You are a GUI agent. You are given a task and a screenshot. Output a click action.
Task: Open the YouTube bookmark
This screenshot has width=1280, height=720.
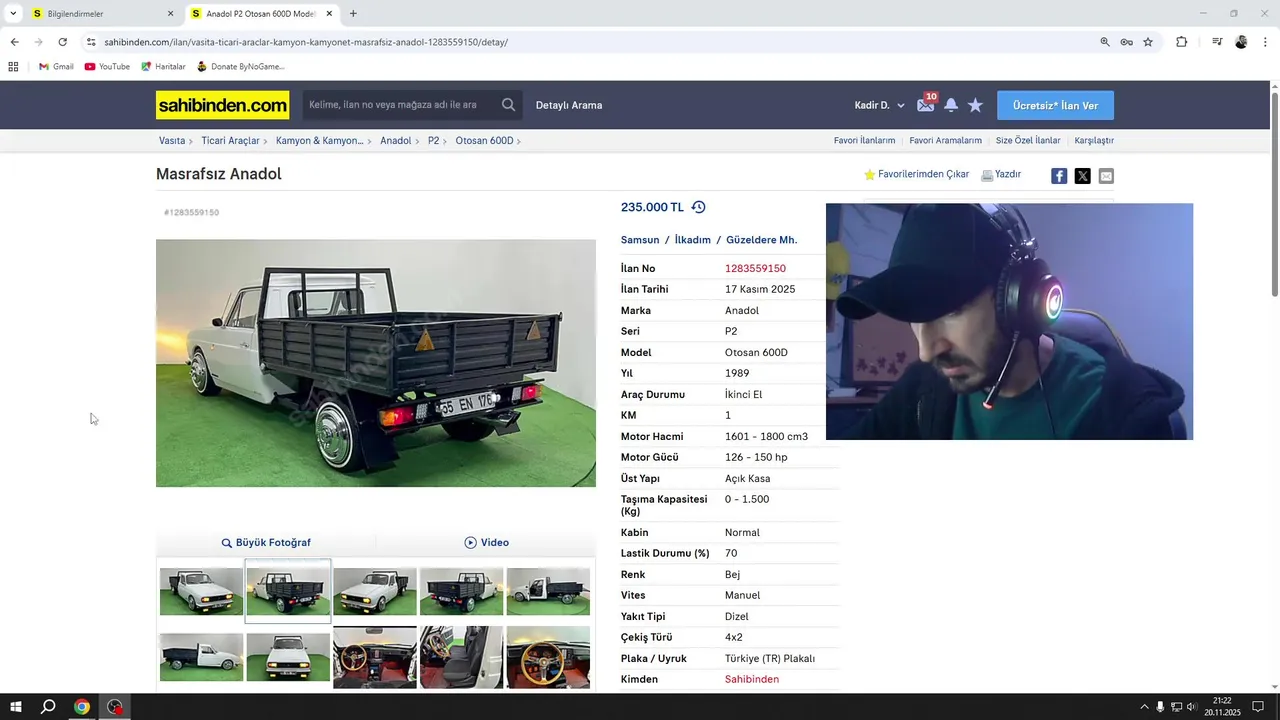pos(107,67)
